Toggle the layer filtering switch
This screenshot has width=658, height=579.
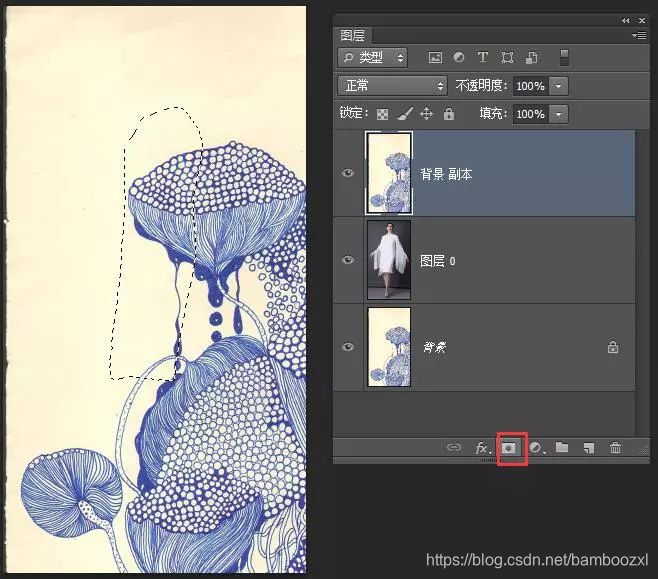click(564, 57)
